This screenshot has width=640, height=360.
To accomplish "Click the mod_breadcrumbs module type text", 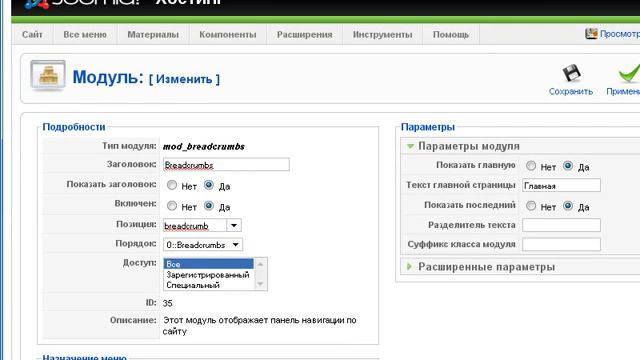I will pos(204,147).
